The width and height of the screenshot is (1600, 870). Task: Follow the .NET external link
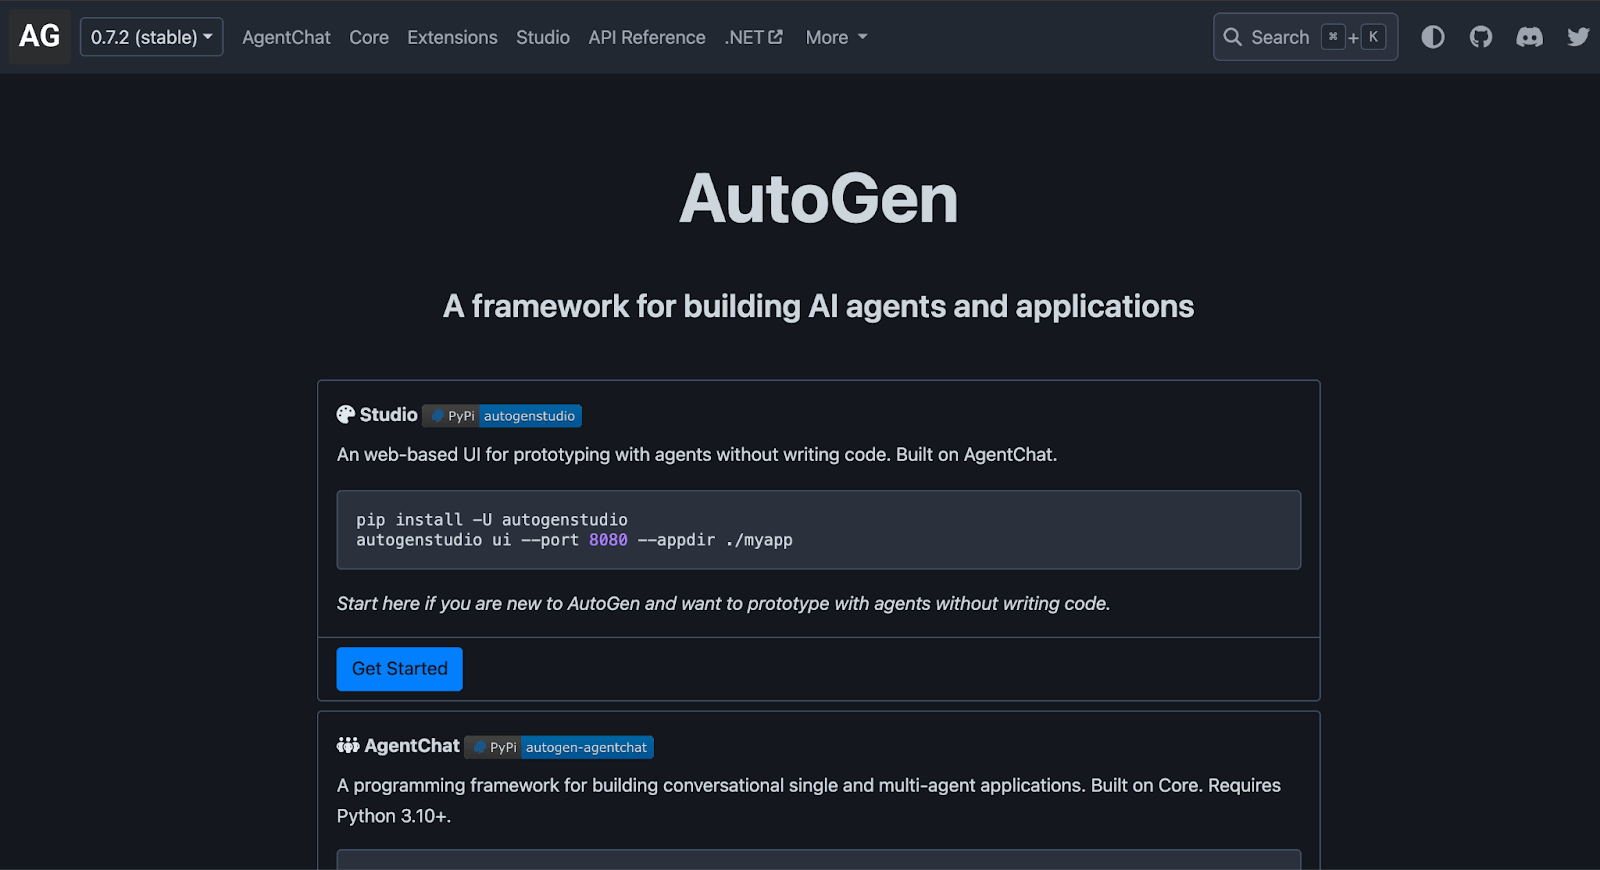point(753,37)
